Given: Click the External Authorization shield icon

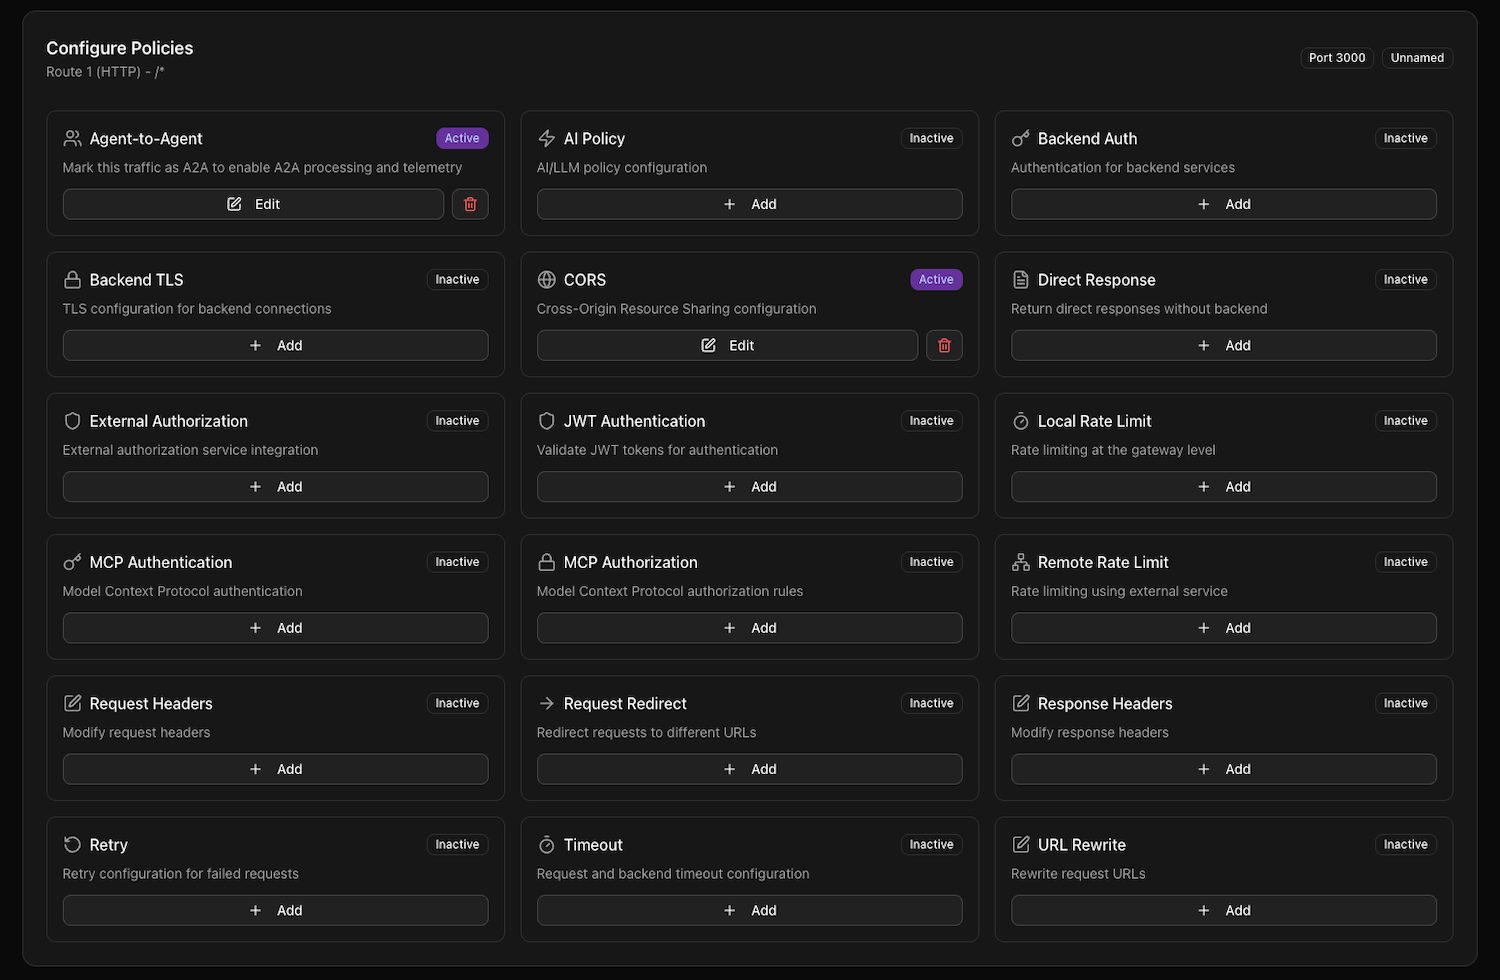Looking at the screenshot, I should pyautogui.click(x=72, y=421).
